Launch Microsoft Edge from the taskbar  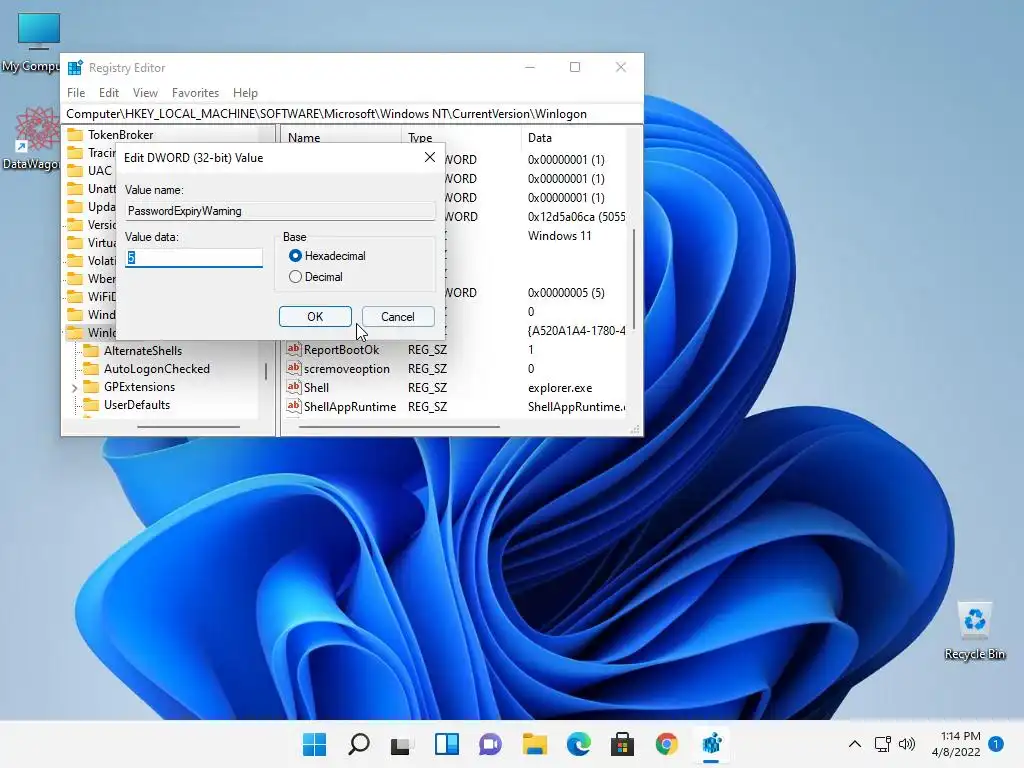coord(579,744)
